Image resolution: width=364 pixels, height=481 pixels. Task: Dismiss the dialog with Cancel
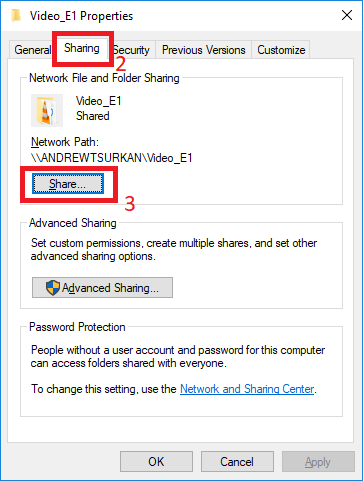(237, 462)
